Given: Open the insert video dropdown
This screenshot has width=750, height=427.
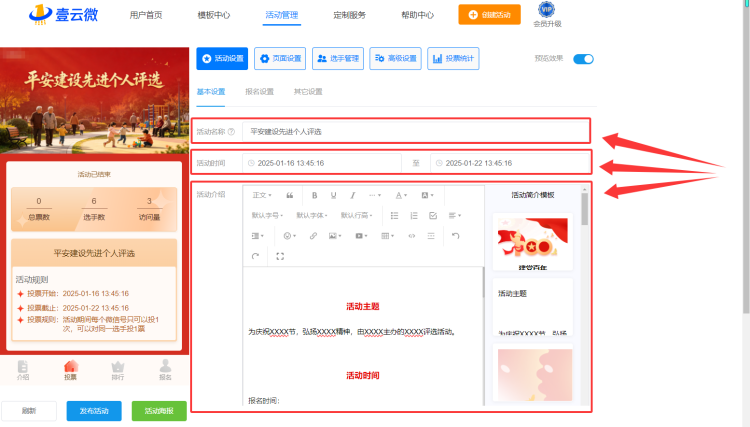Looking at the screenshot, I should click(x=361, y=236).
